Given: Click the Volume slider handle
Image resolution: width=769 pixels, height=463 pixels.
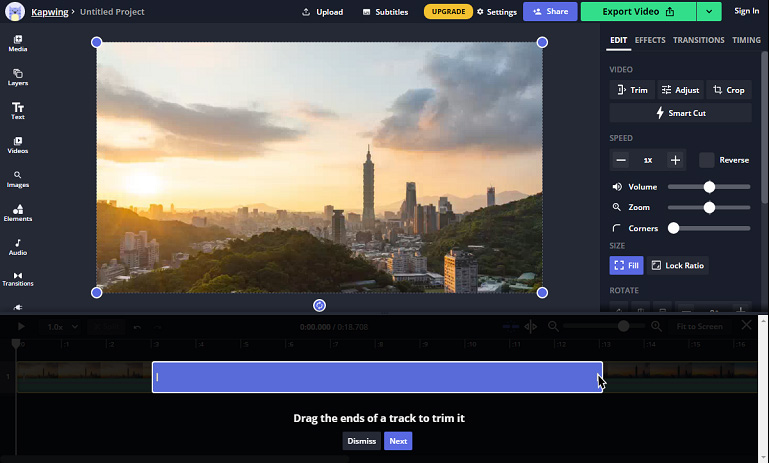Looking at the screenshot, I should coord(709,187).
